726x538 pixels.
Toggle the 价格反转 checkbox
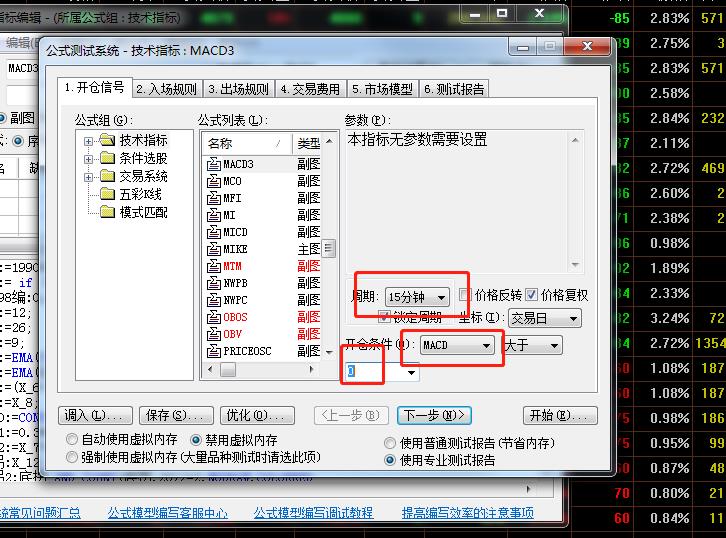(x=465, y=294)
